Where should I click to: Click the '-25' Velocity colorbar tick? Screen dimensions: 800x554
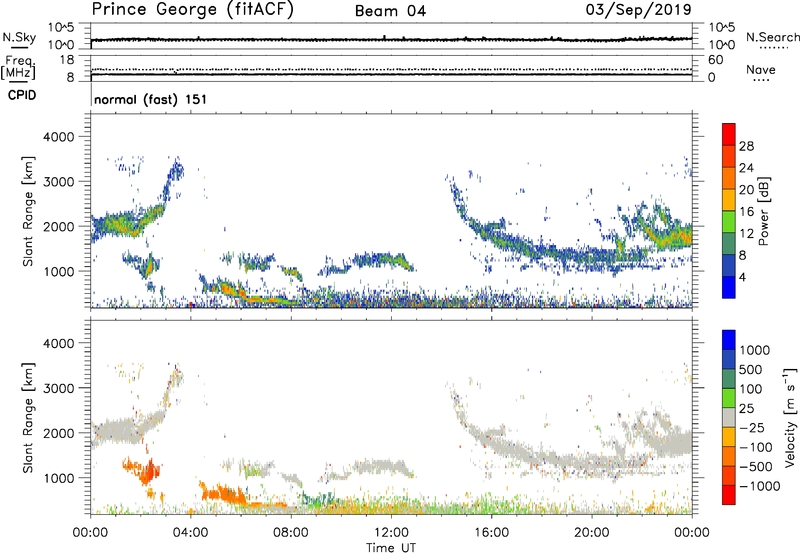752,428
